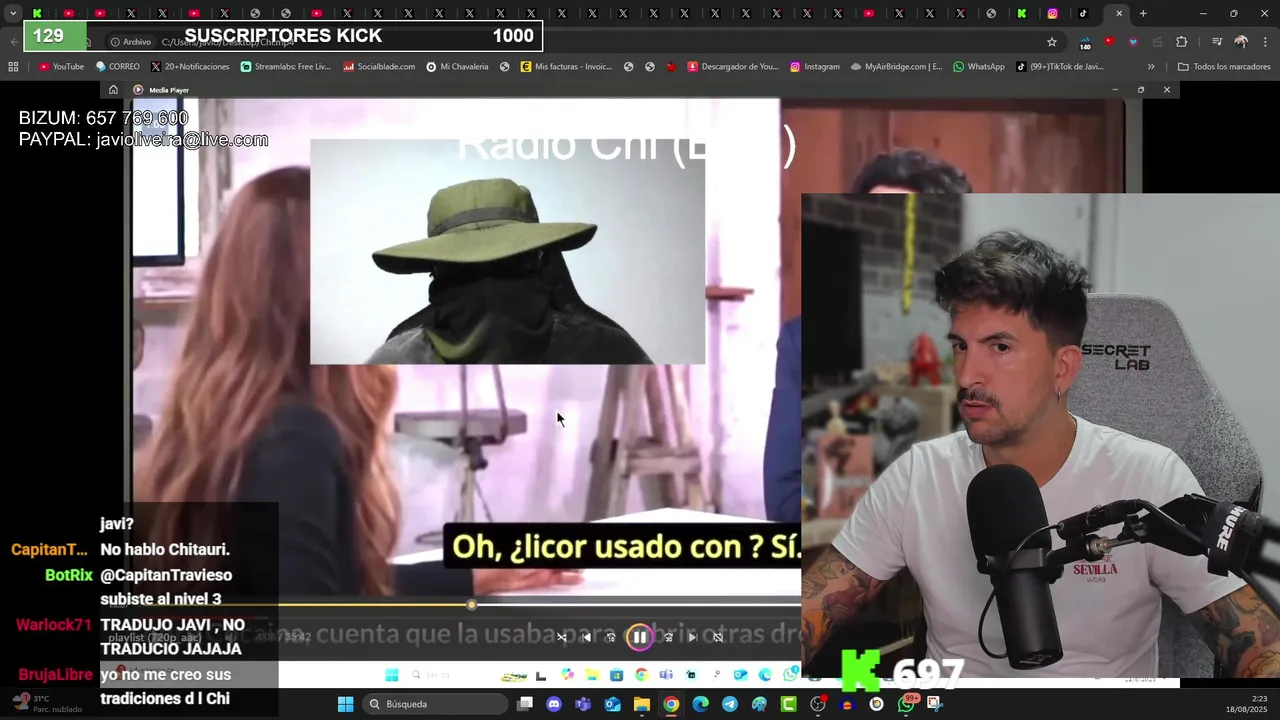Open Mi Chavaleria bookmark
The height and width of the screenshot is (720, 1280).
point(457,67)
